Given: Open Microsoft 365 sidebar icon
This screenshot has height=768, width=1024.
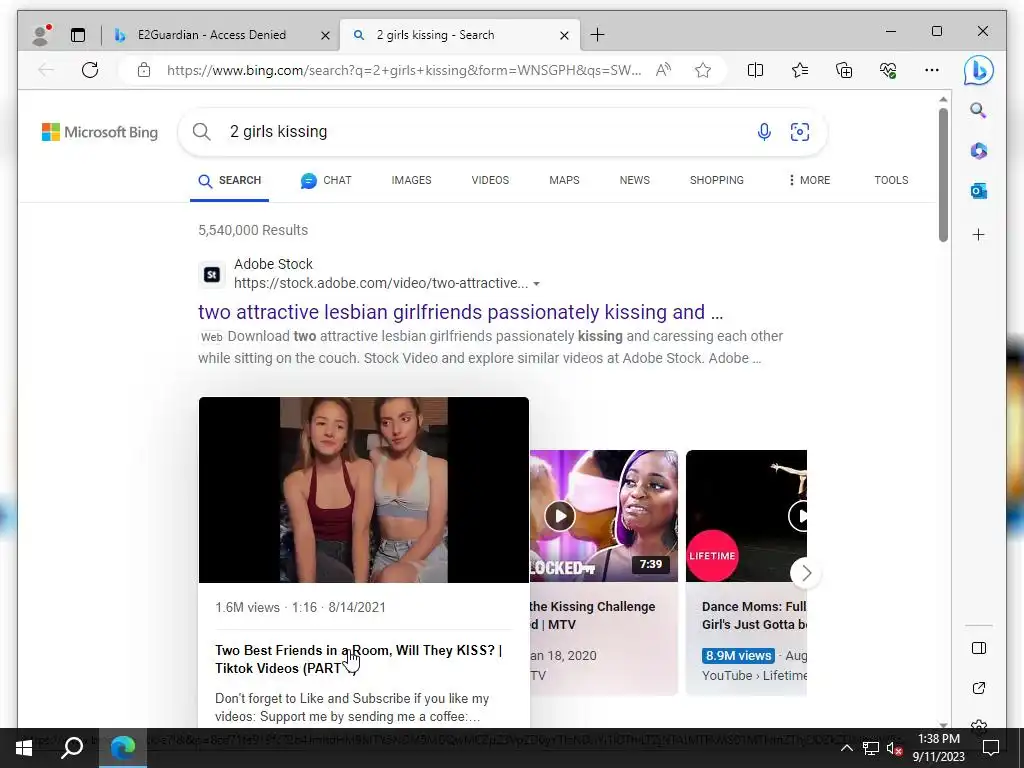Looking at the screenshot, I should click(978, 151).
